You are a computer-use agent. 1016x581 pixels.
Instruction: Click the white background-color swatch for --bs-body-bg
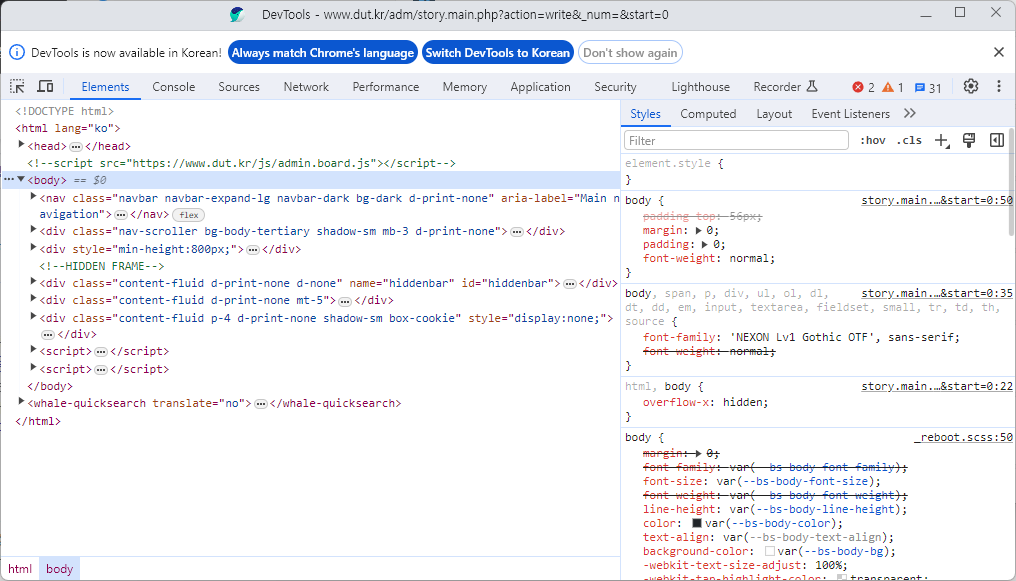(770, 551)
